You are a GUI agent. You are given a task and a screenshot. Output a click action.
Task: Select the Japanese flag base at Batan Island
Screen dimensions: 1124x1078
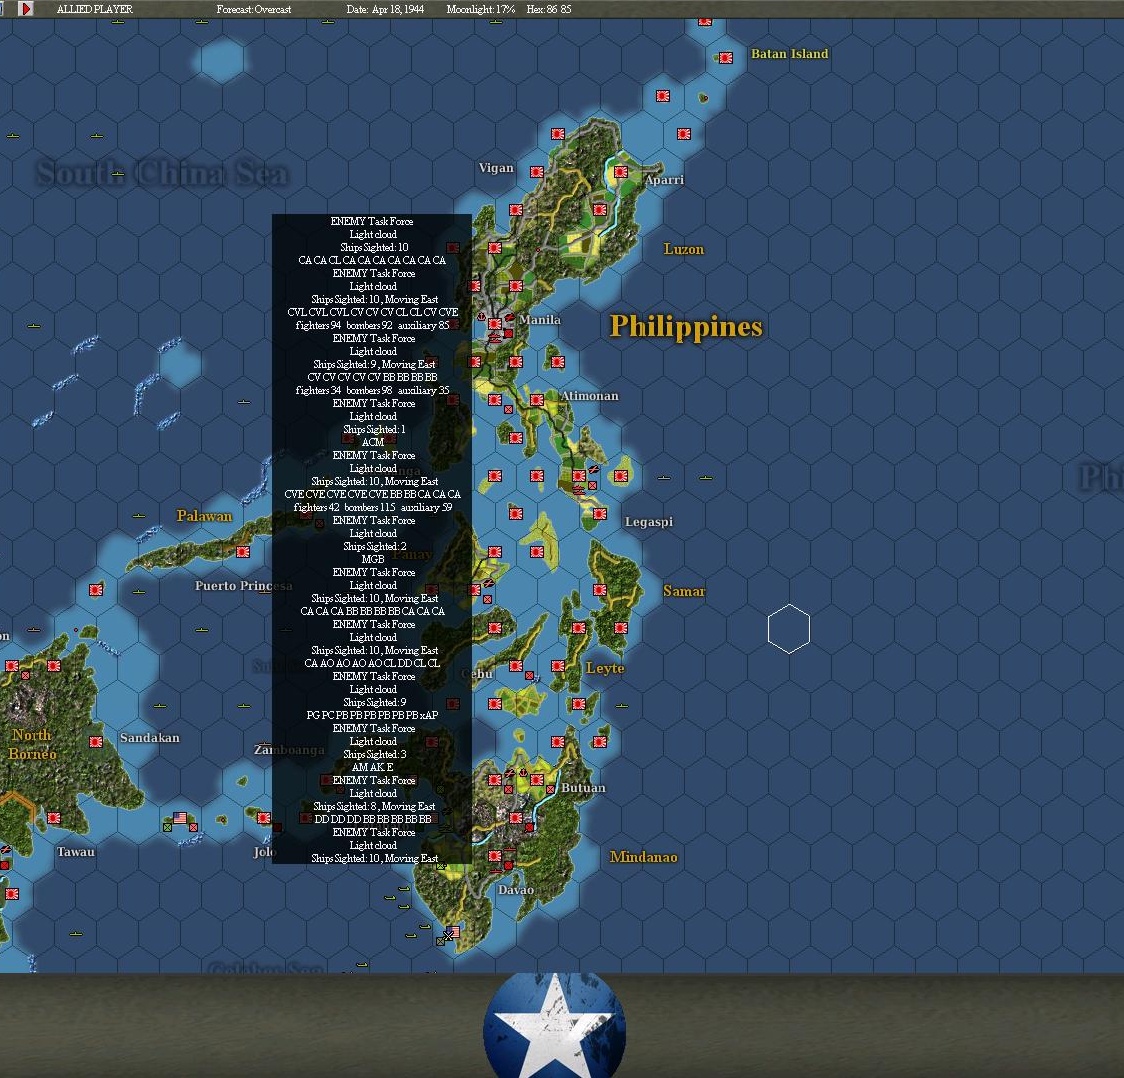tap(725, 57)
